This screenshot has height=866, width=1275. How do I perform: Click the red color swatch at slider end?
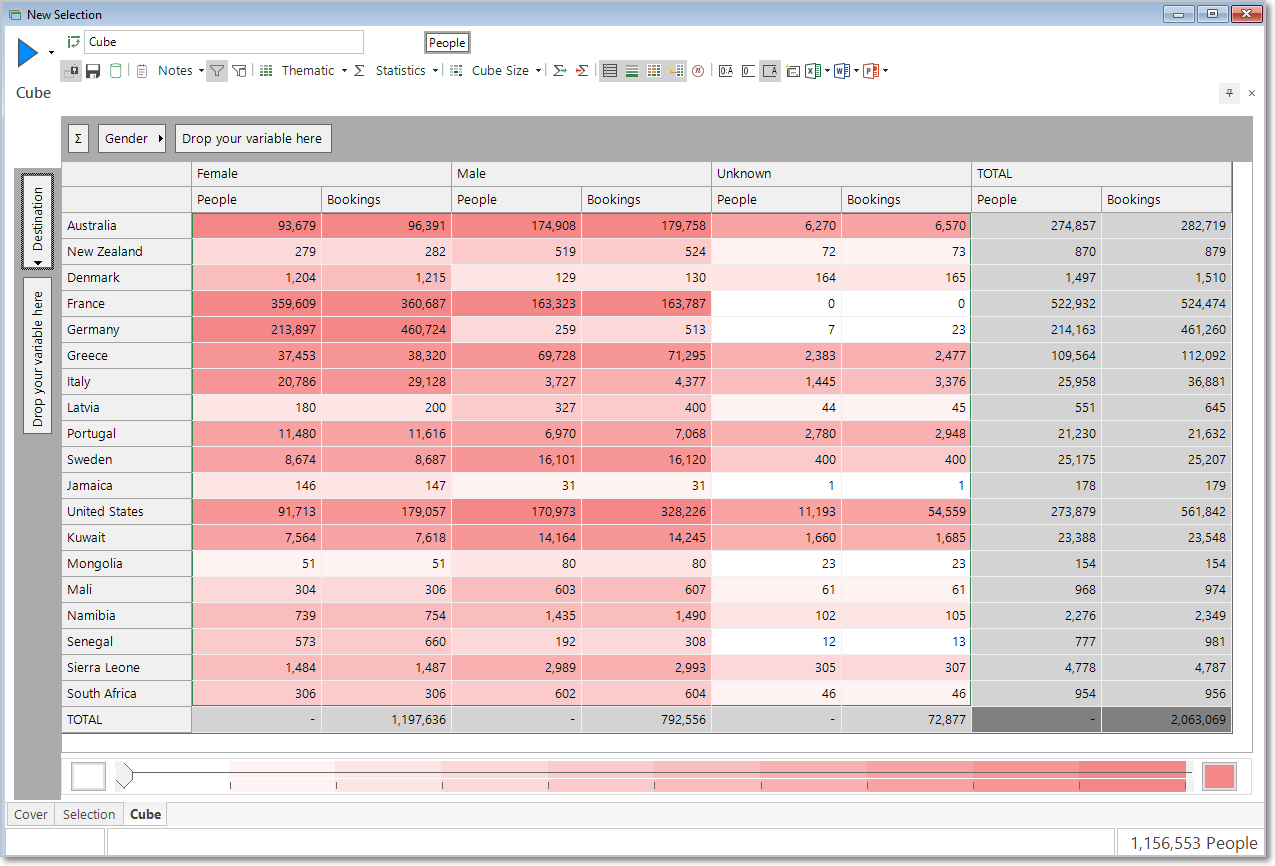tap(1219, 777)
